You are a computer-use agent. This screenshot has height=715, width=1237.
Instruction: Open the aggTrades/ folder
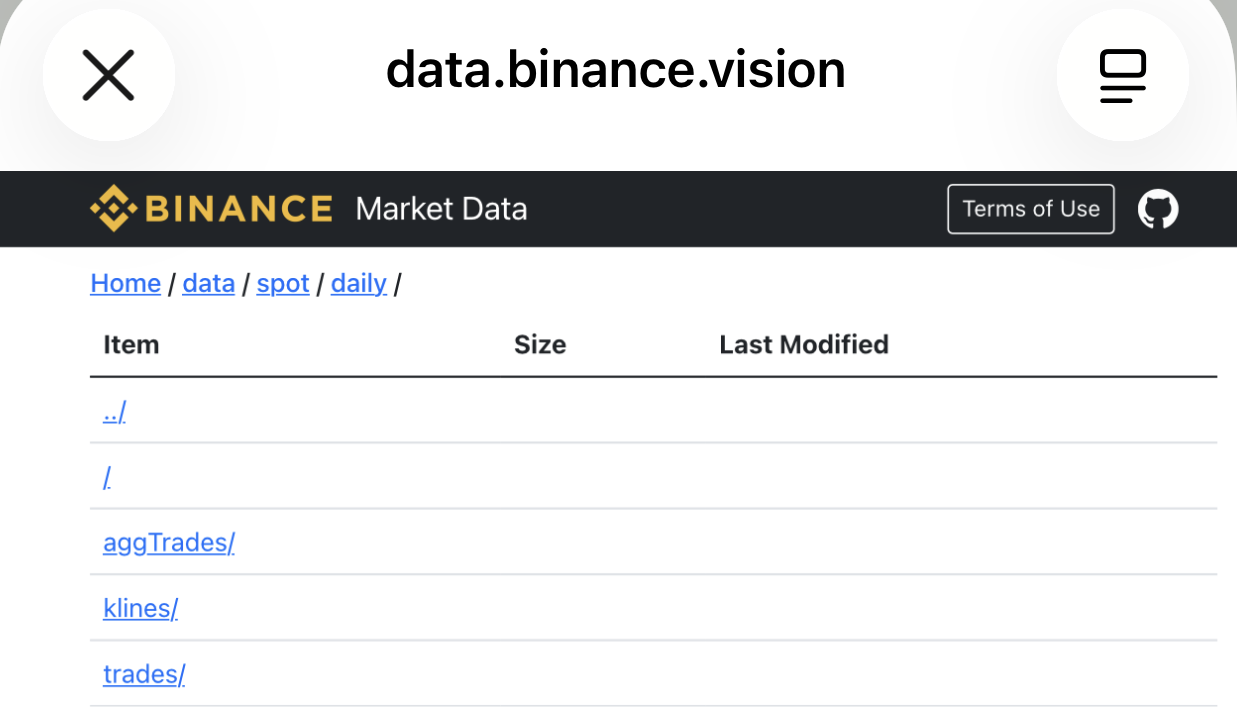169,543
